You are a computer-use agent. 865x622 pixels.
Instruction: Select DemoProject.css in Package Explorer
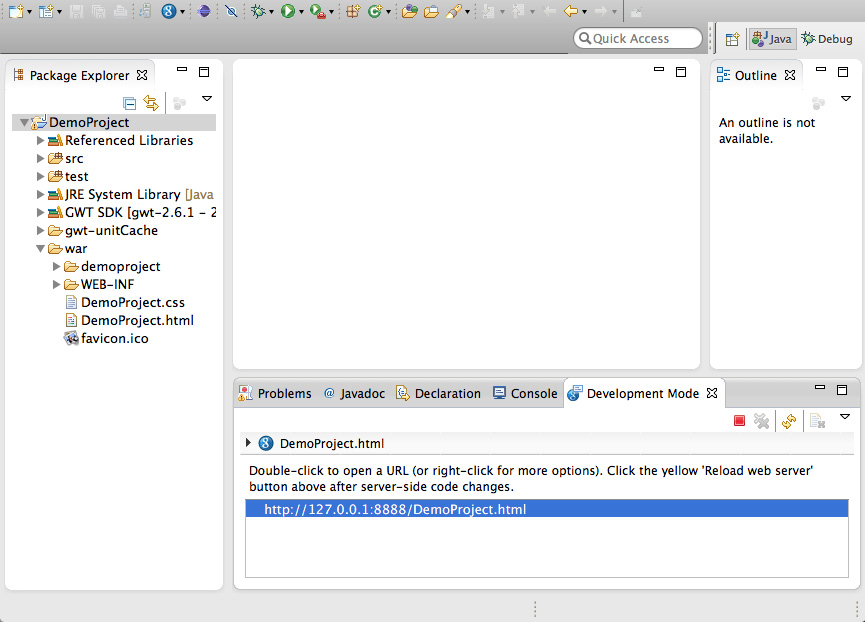pos(125,303)
